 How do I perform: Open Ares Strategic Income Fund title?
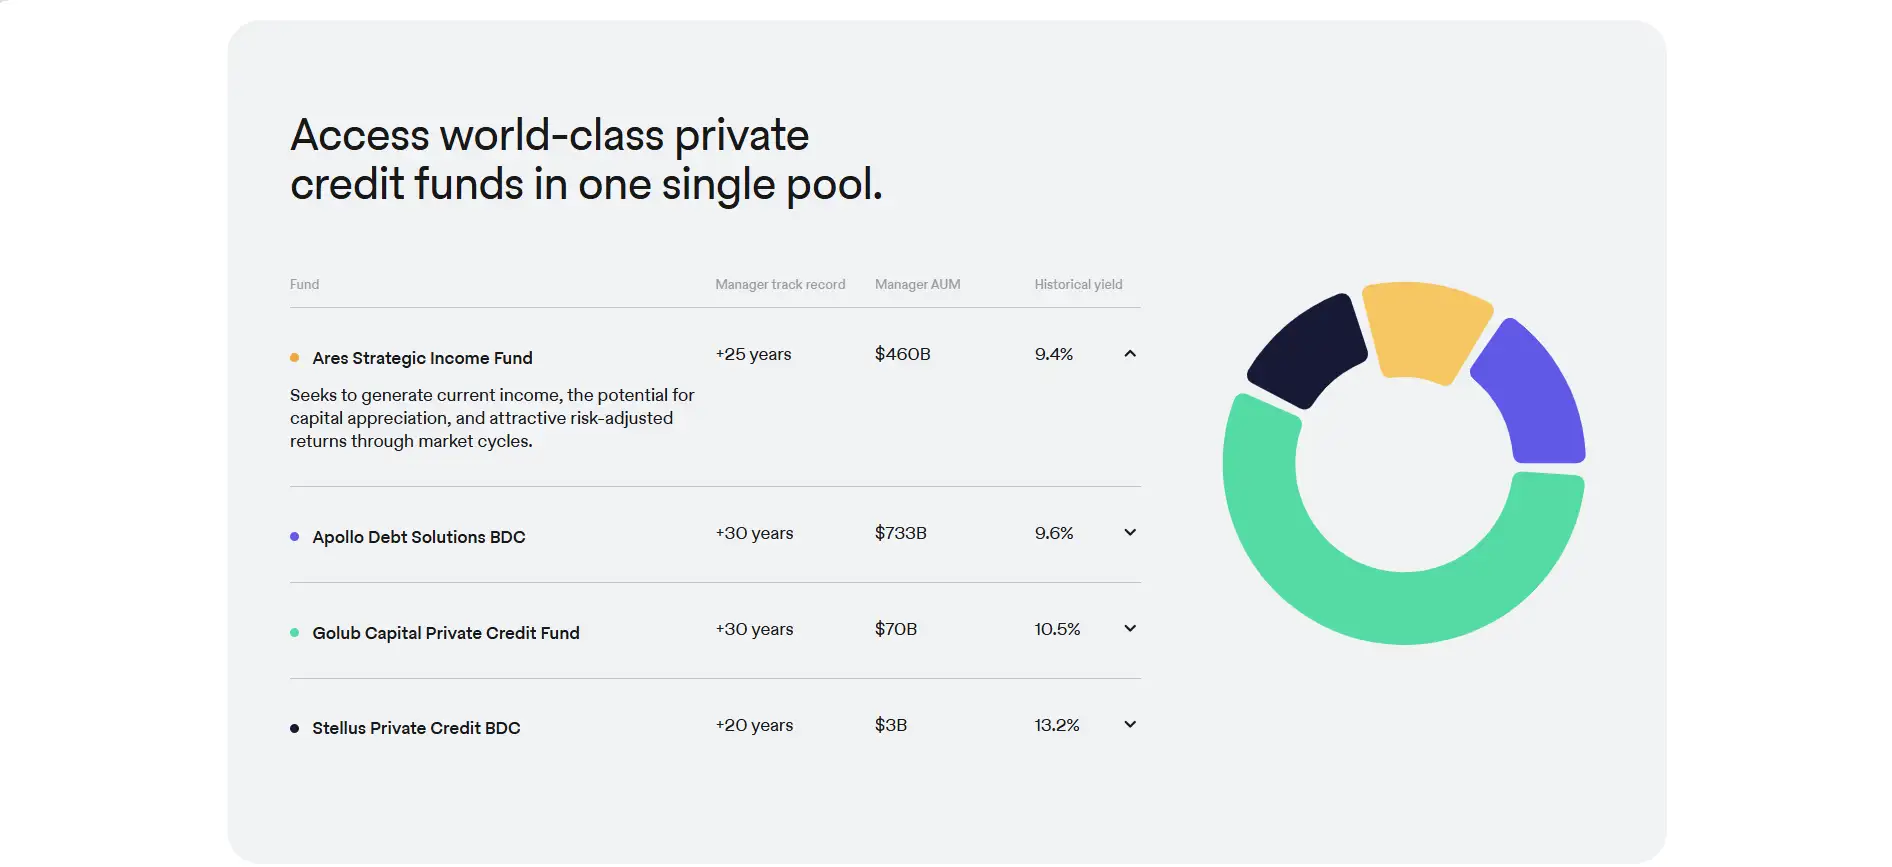(422, 358)
